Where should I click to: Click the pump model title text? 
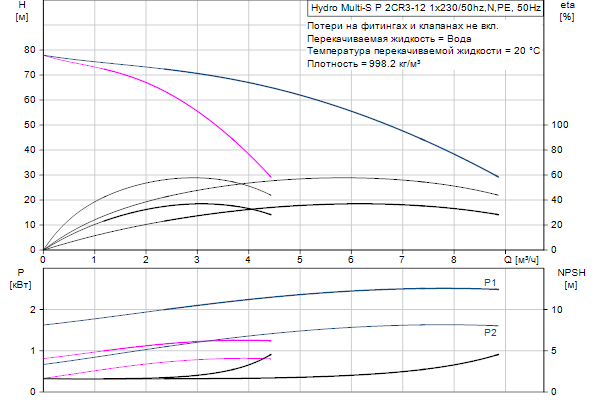pyautogui.click(x=427, y=7)
